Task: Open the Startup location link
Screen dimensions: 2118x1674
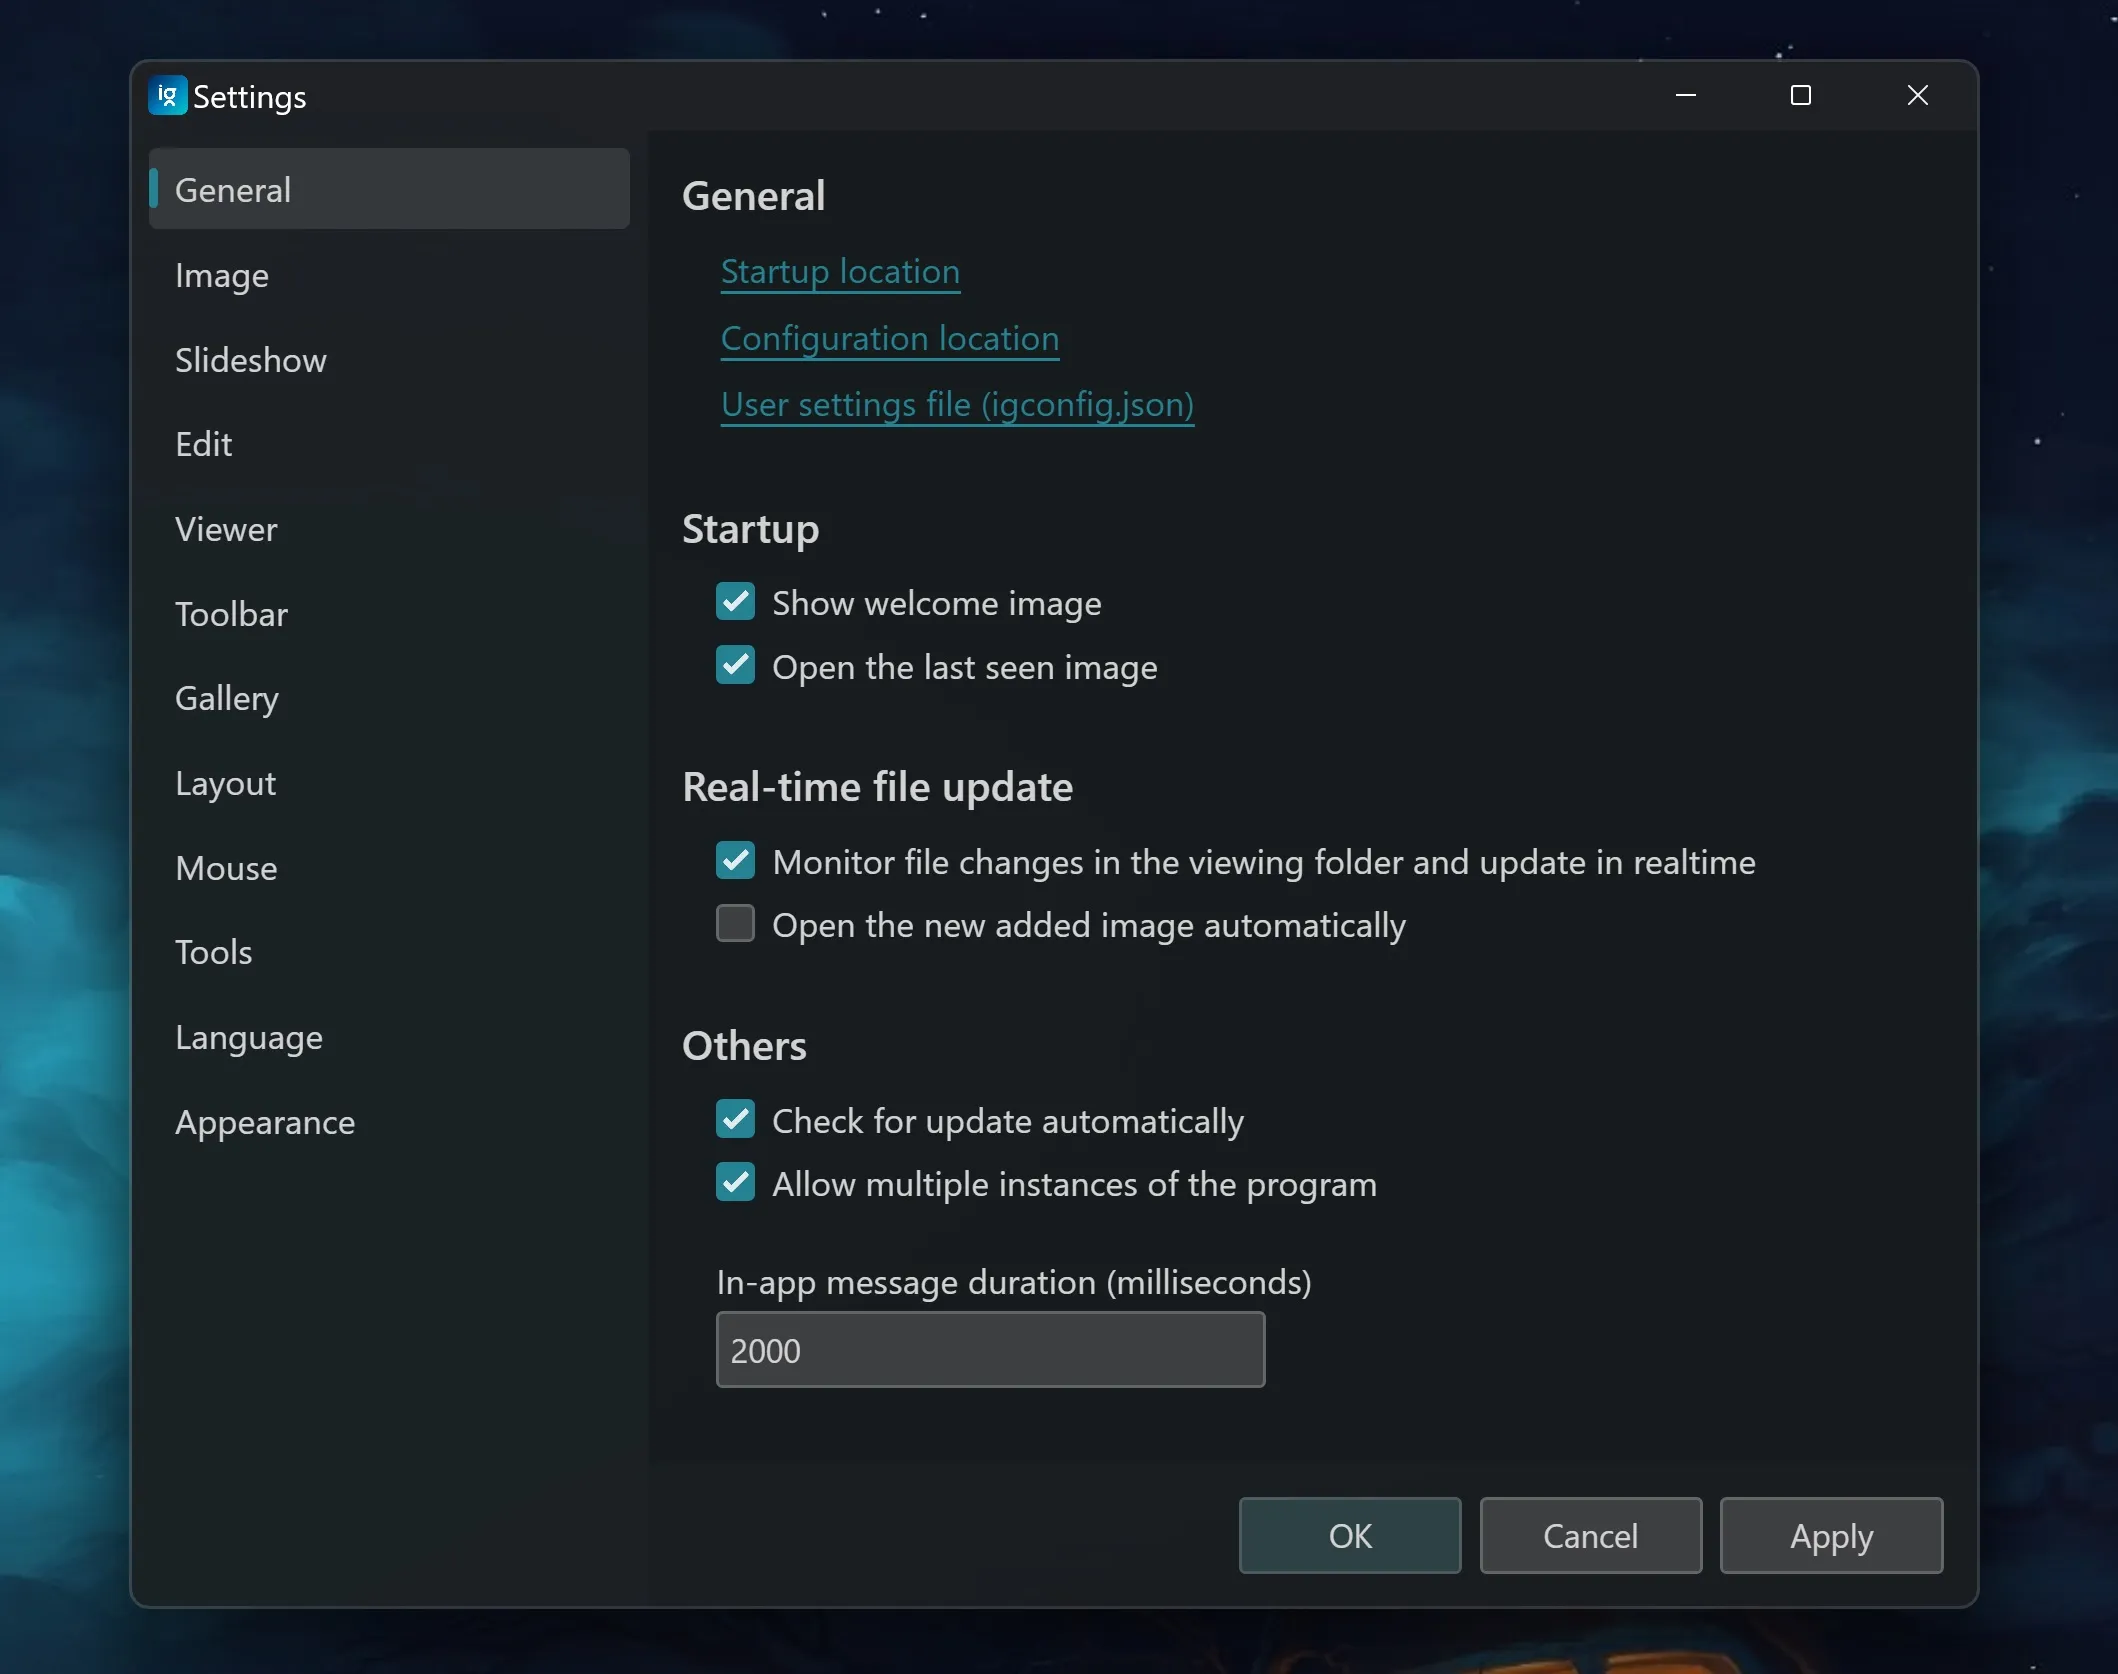Action: 840,272
